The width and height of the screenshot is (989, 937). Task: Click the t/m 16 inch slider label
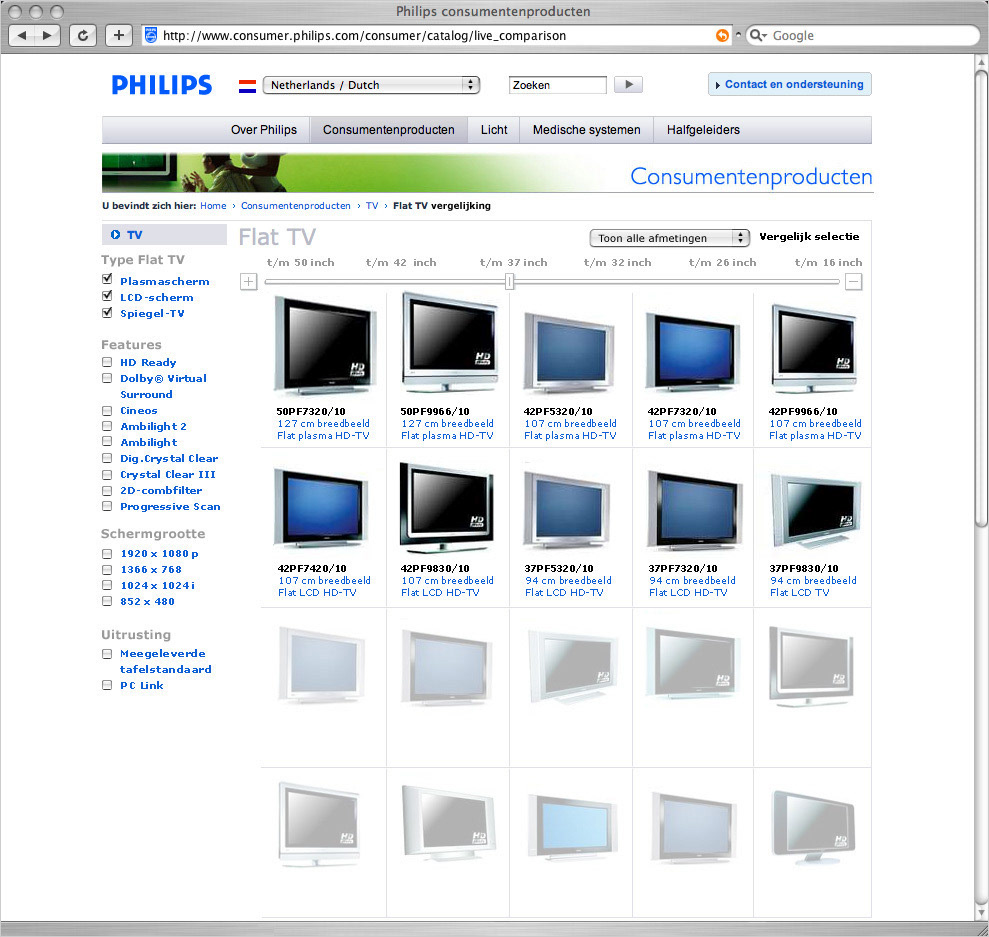(x=828, y=262)
